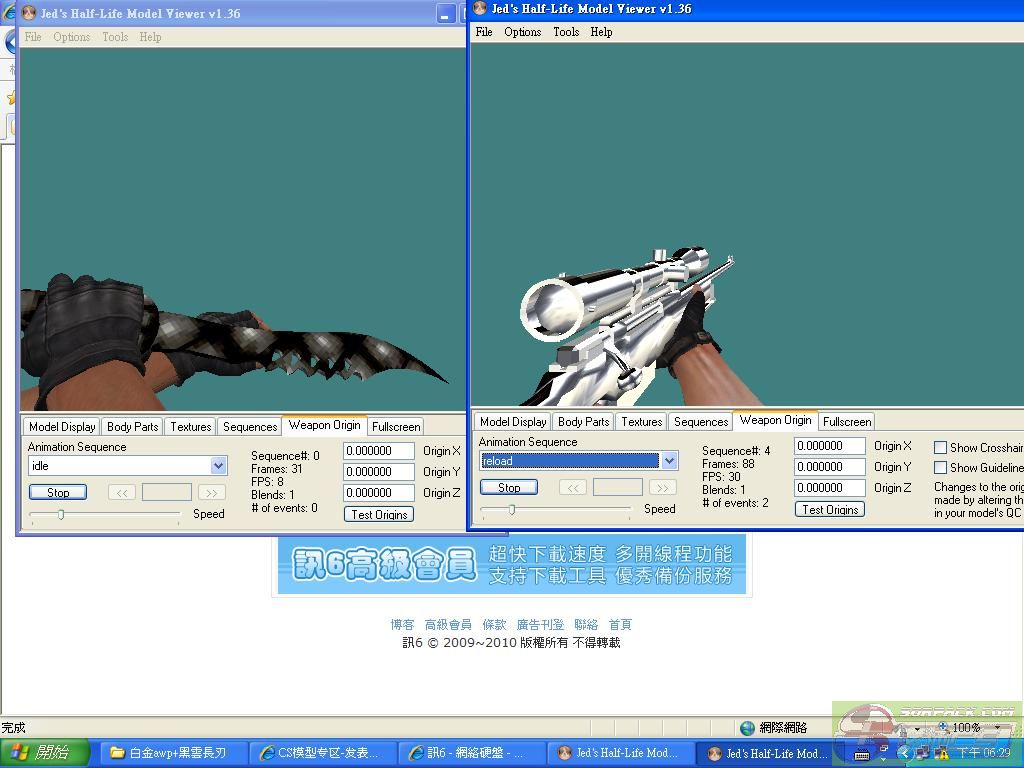Stop the reload animation in right window
Image resolution: width=1024 pixels, height=768 pixels.
(x=509, y=487)
